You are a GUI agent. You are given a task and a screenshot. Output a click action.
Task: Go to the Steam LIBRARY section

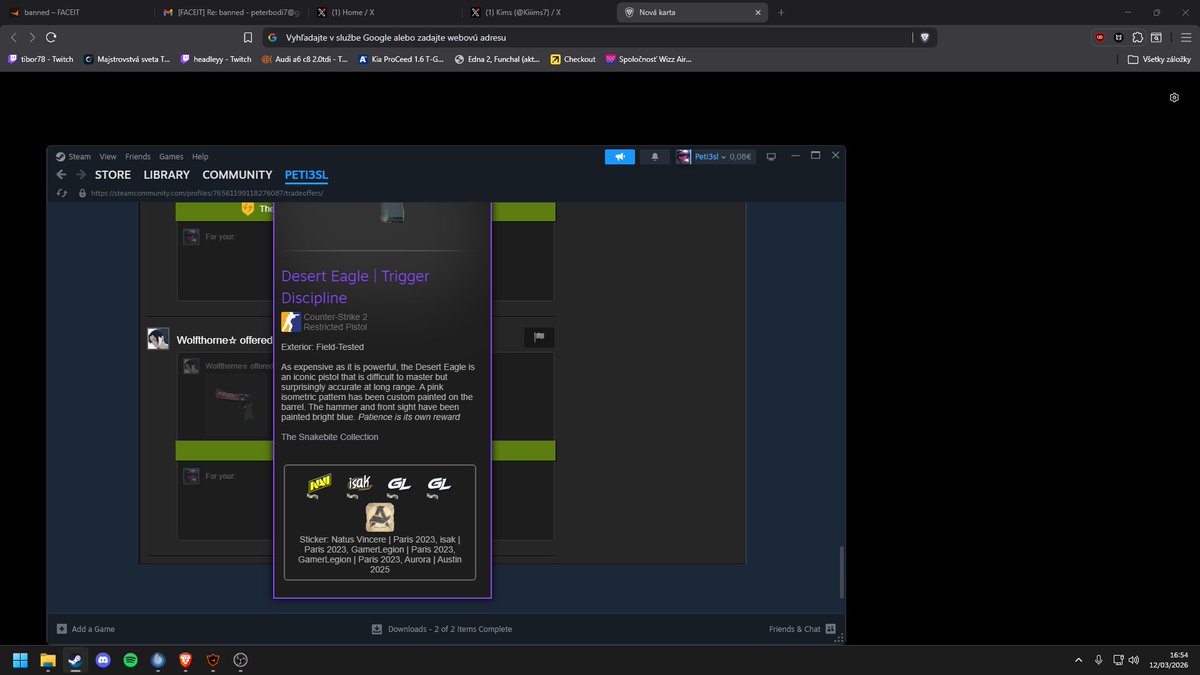(166, 175)
